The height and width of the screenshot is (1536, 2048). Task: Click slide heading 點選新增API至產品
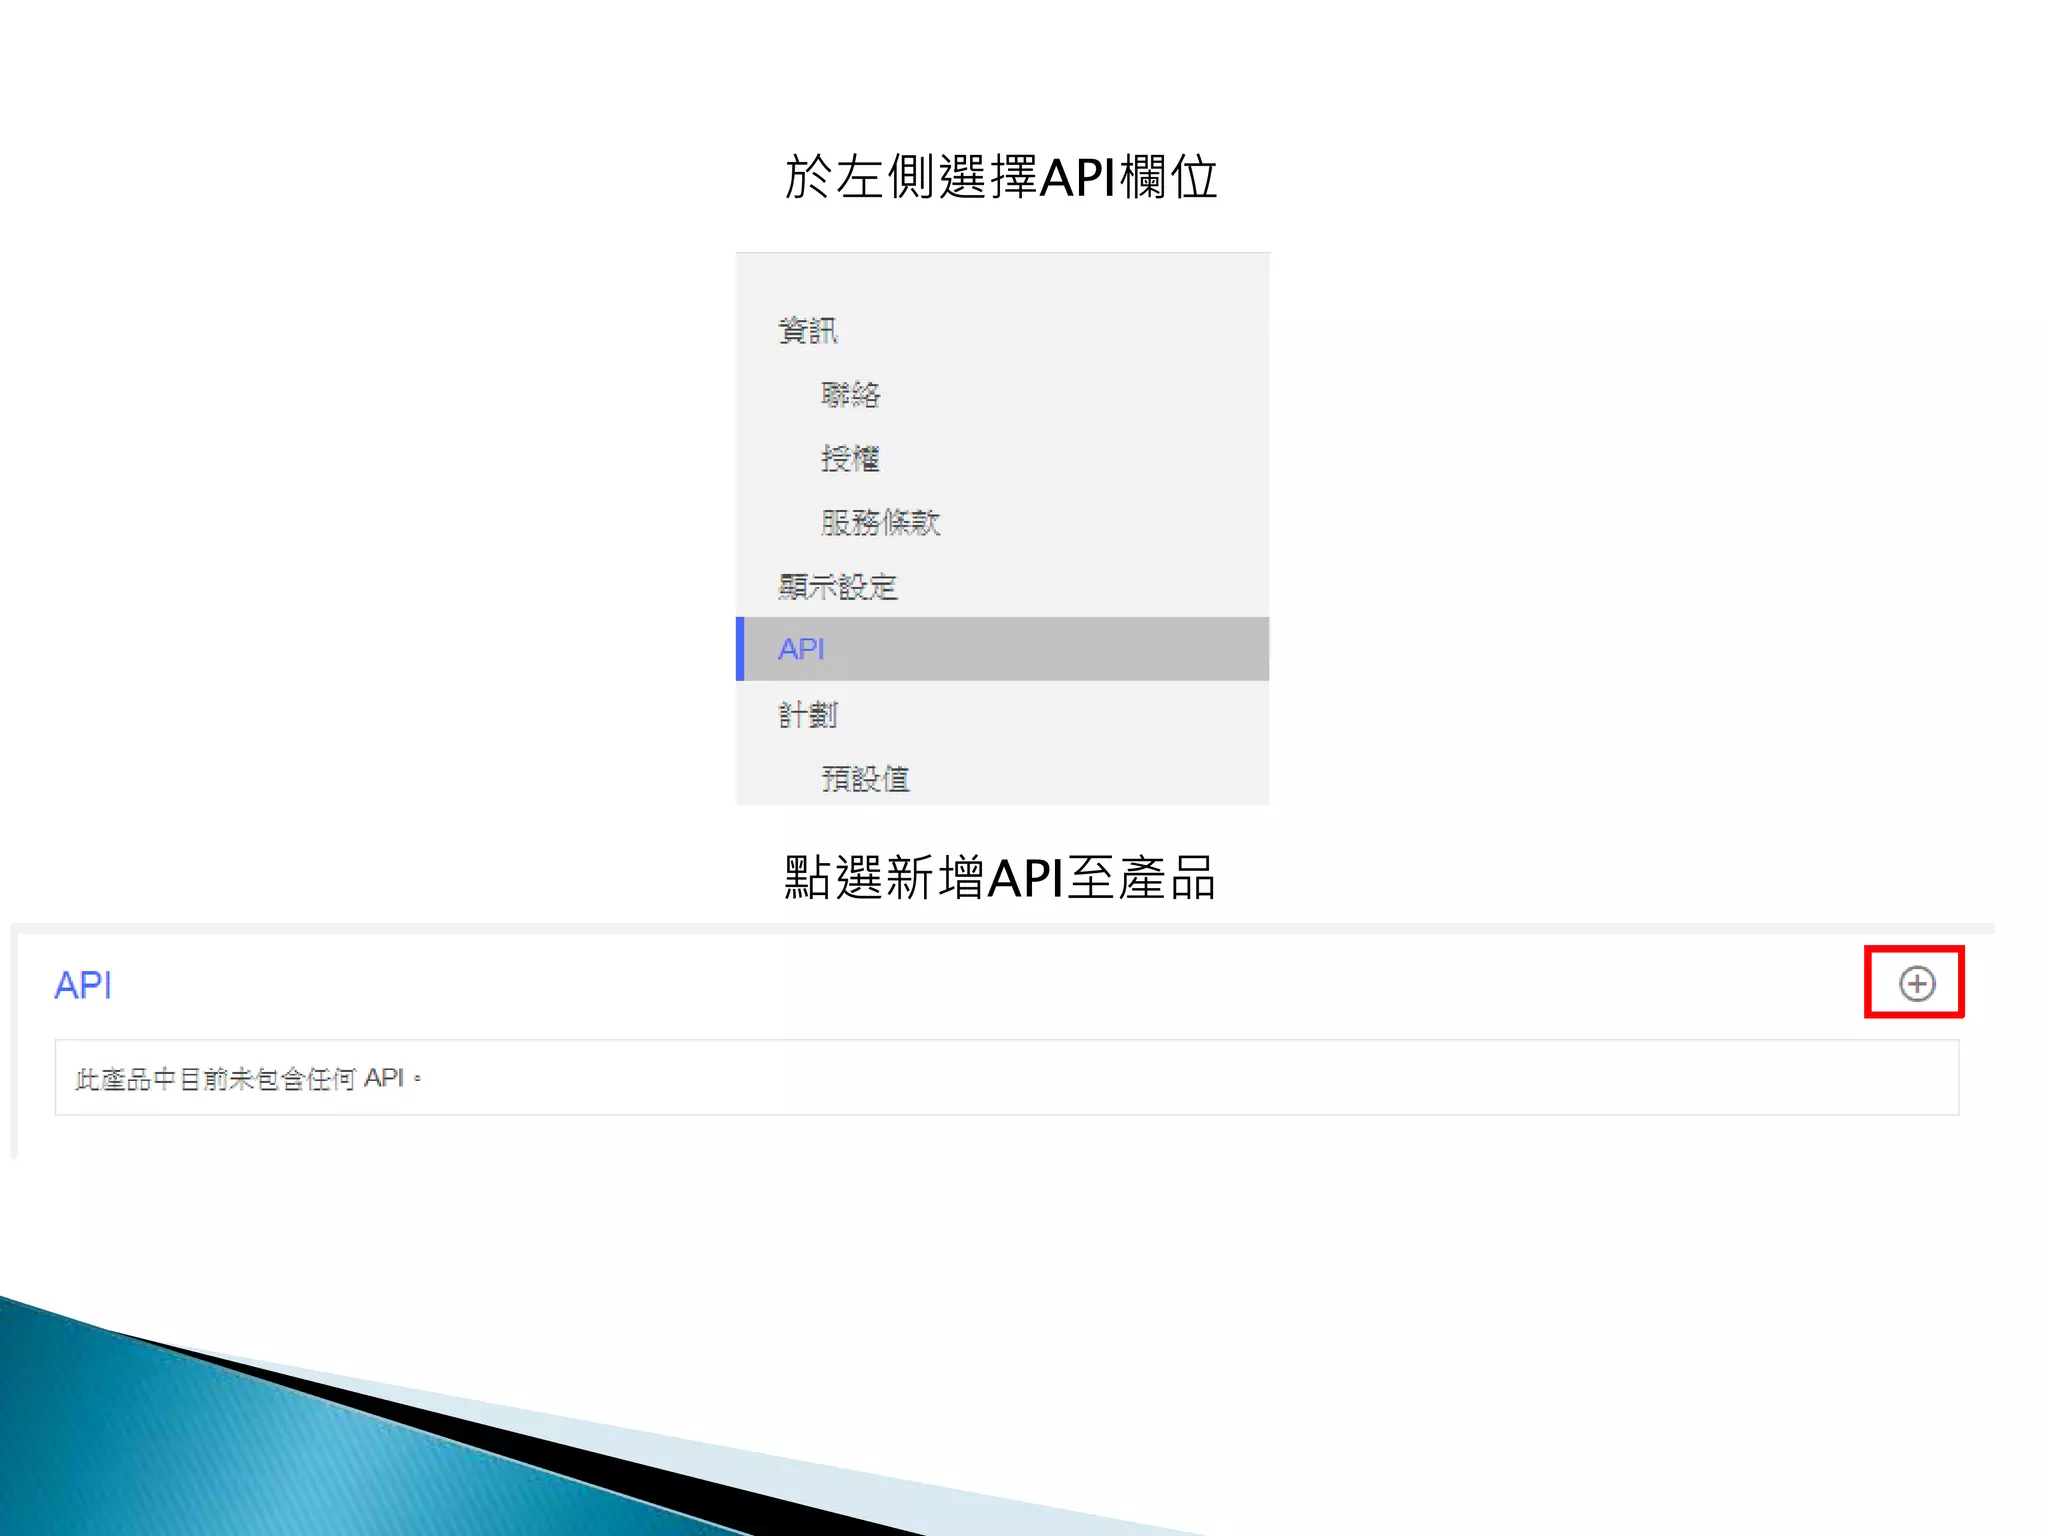(x=999, y=878)
